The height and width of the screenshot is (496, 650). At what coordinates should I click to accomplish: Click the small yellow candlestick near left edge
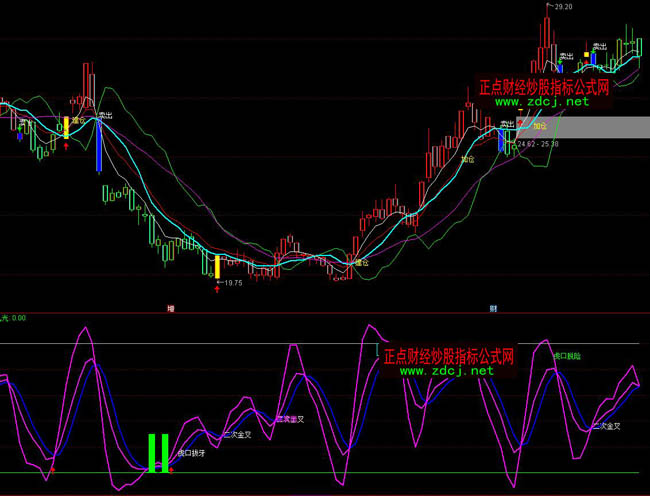click(x=66, y=126)
